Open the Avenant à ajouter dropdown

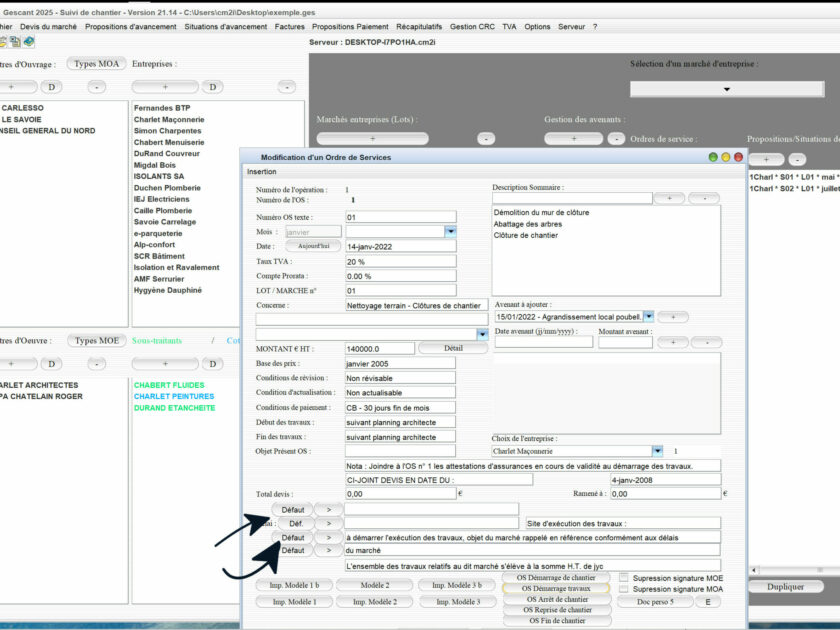[x=648, y=316]
